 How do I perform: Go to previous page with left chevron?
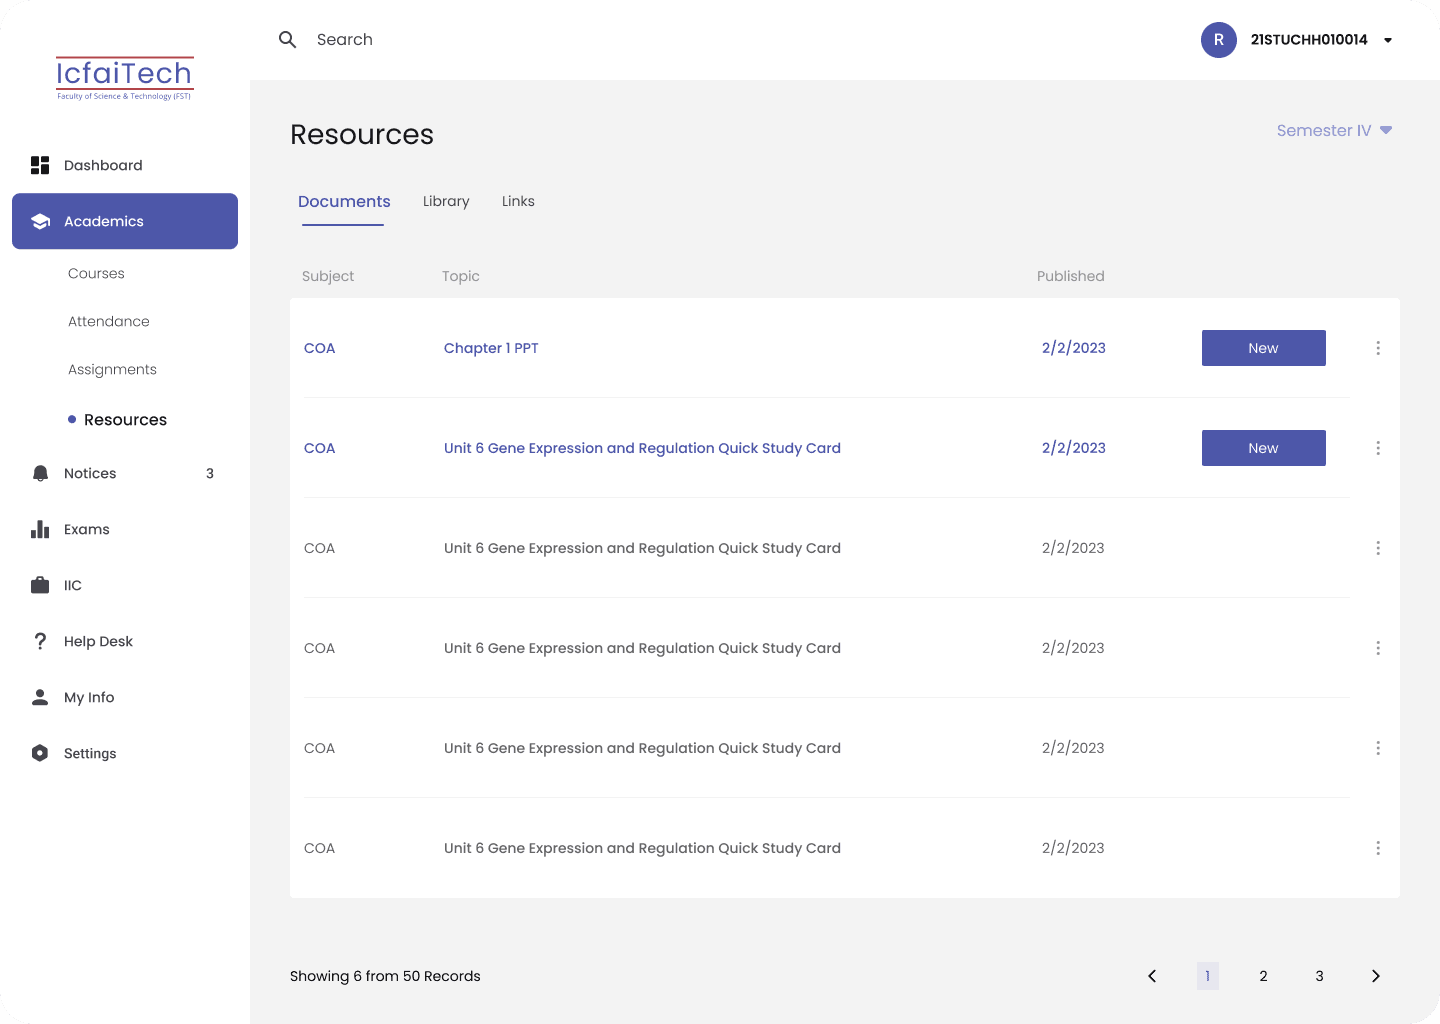coord(1152,976)
